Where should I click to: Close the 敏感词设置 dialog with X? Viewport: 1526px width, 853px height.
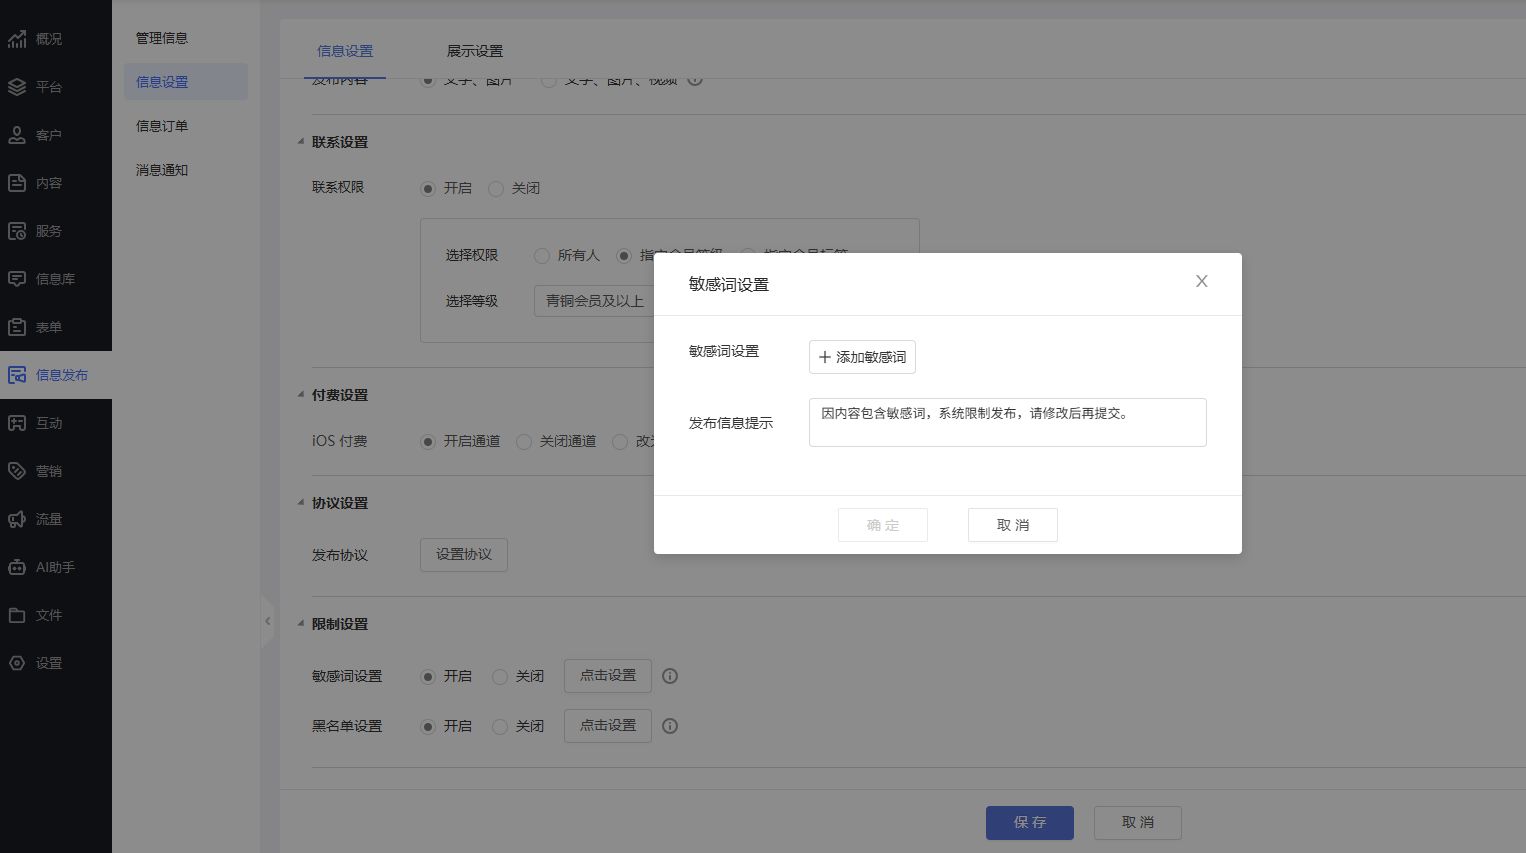(1201, 282)
